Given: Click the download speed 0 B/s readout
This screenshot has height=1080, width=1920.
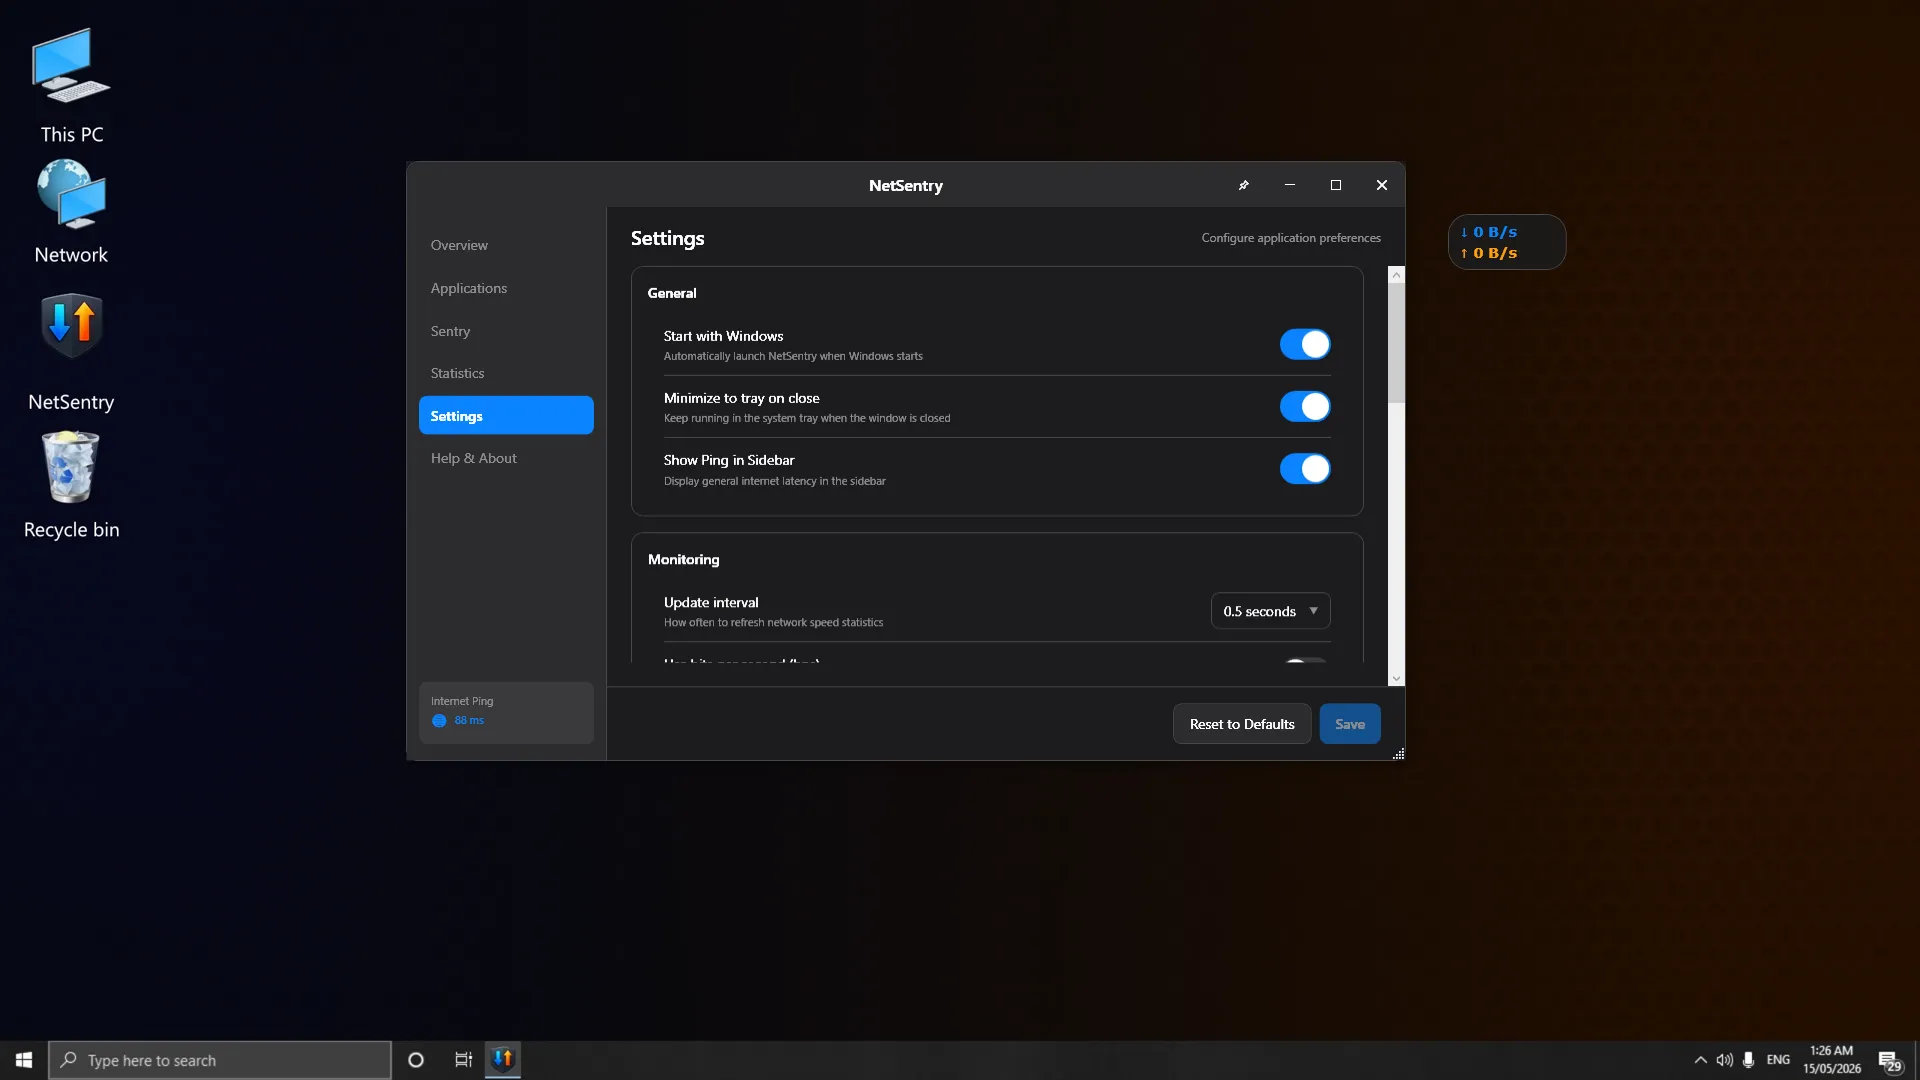Looking at the screenshot, I should click(x=1489, y=232).
